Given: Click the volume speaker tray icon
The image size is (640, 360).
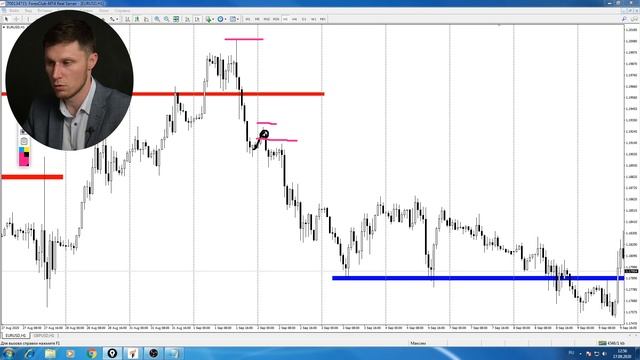Looking at the screenshot, I should coord(604,353).
